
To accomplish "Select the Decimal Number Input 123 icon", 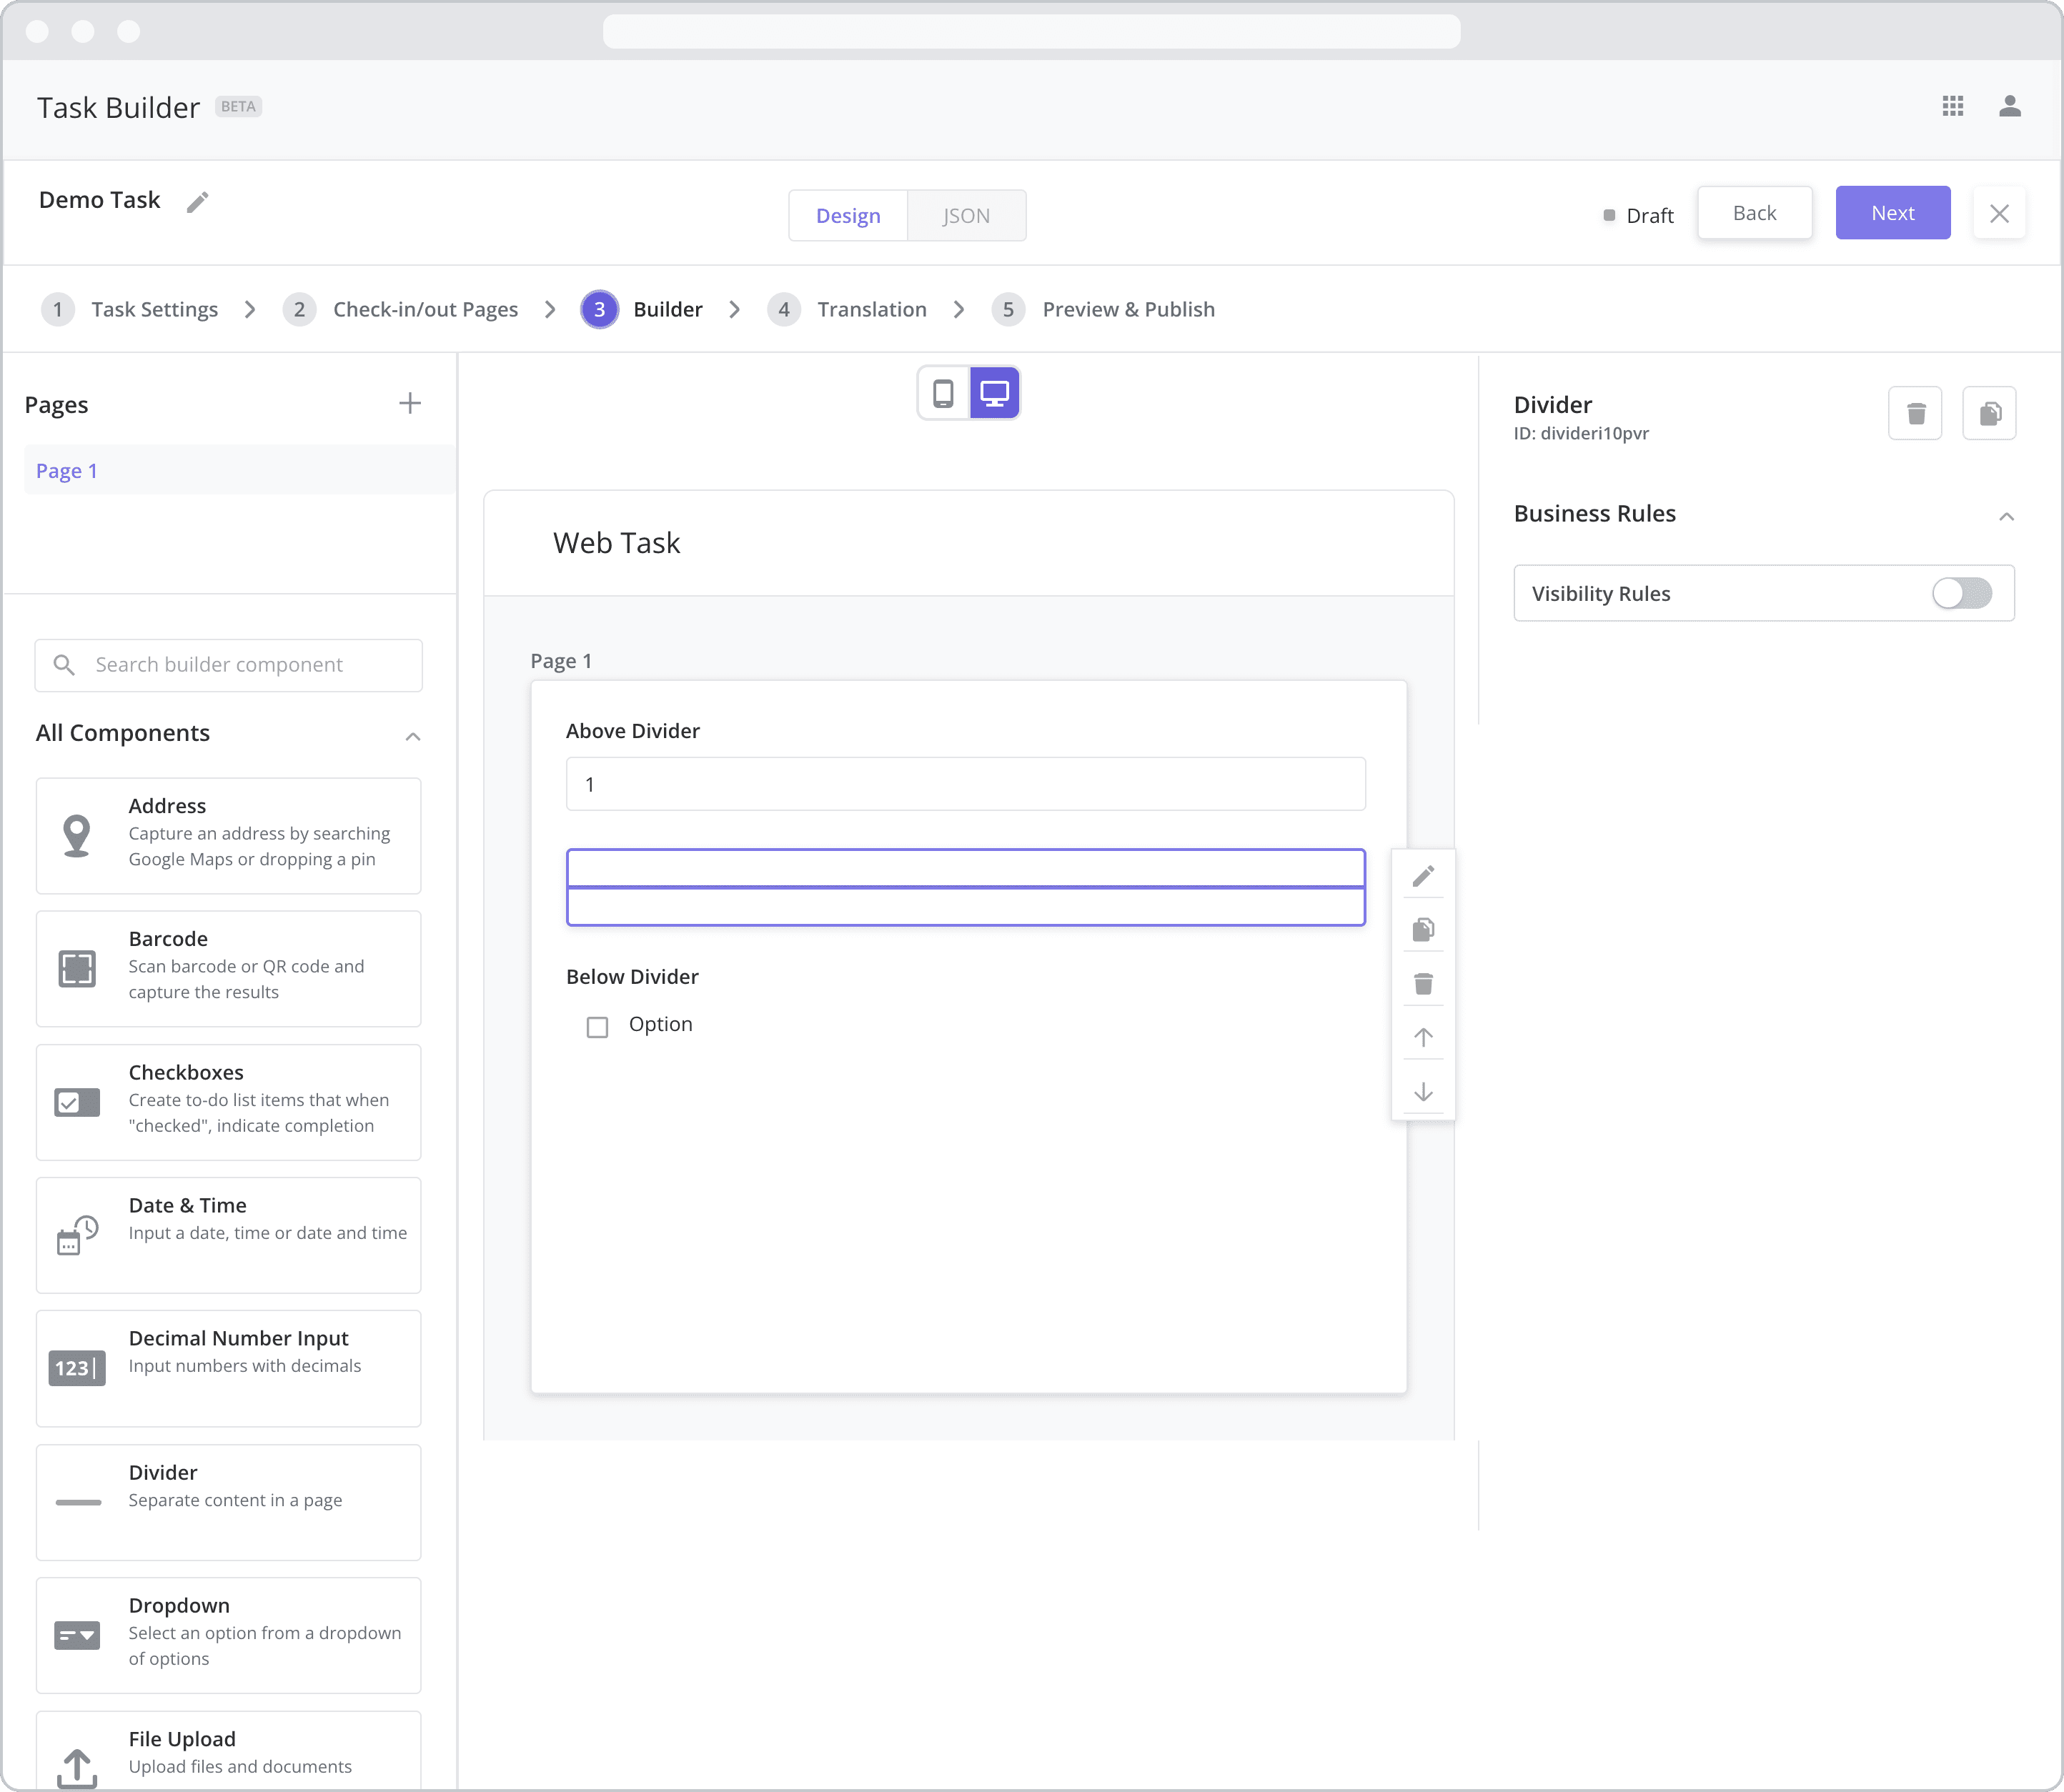I will [x=77, y=1368].
